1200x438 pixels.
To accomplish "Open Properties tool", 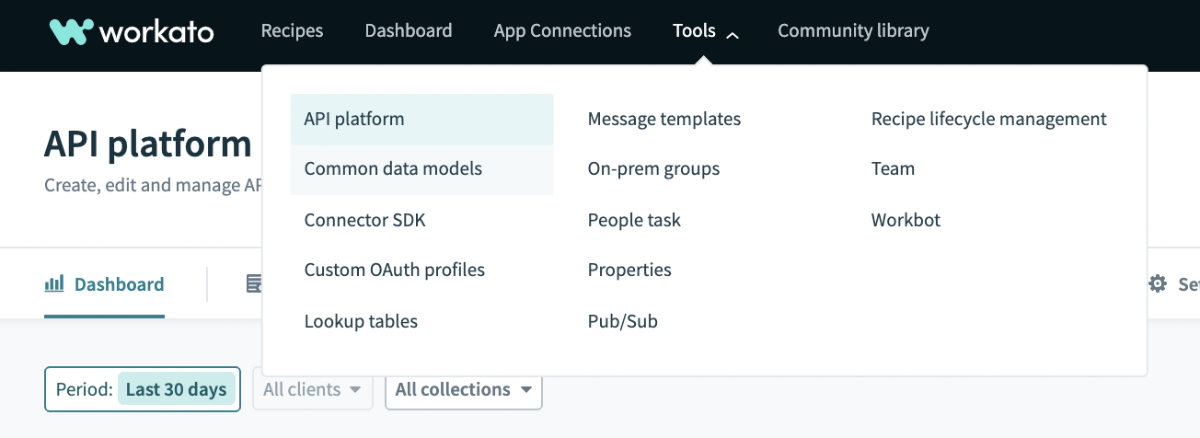I will [x=630, y=270].
